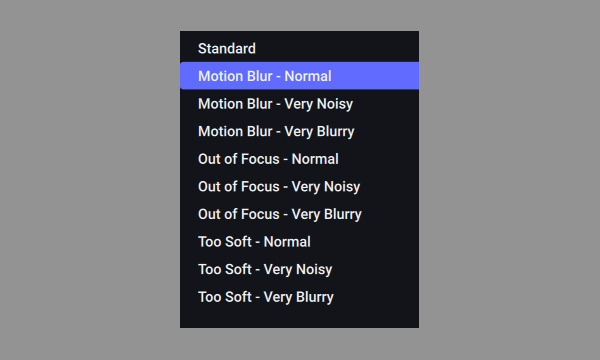Select Motion Blur - Very Blurry

click(299, 131)
